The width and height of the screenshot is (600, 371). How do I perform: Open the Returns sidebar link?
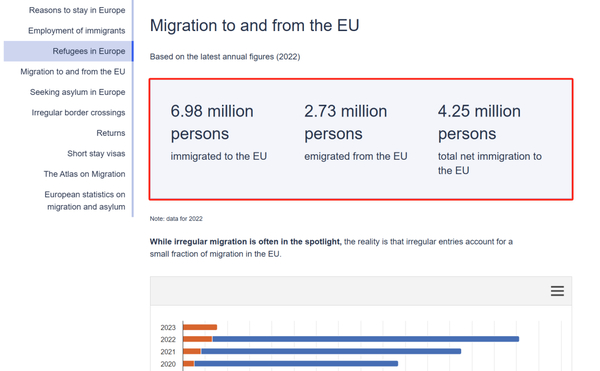(x=111, y=133)
